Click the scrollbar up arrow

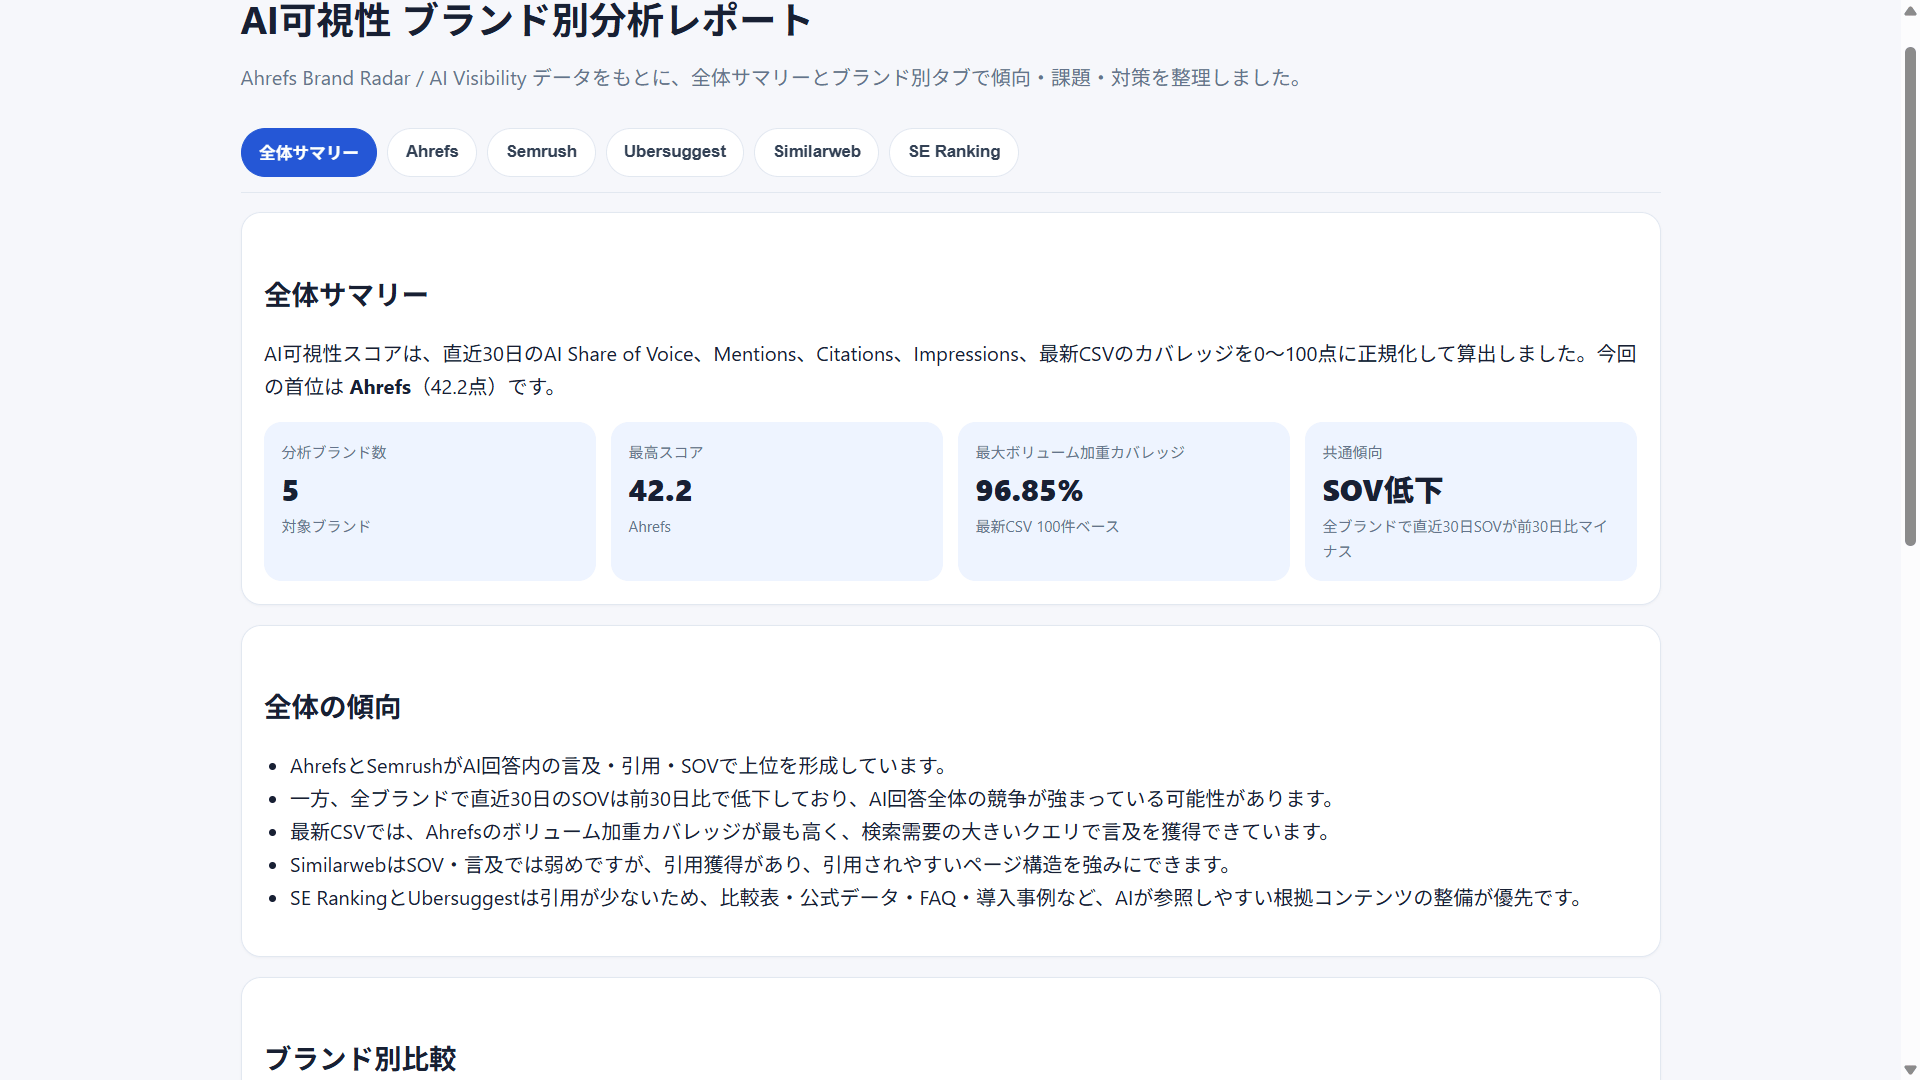[1910, 10]
